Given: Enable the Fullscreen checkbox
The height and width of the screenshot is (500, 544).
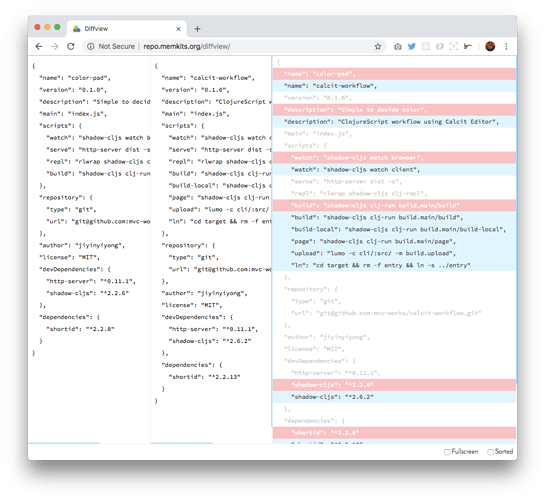Looking at the screenshot, I should point(447,452).
